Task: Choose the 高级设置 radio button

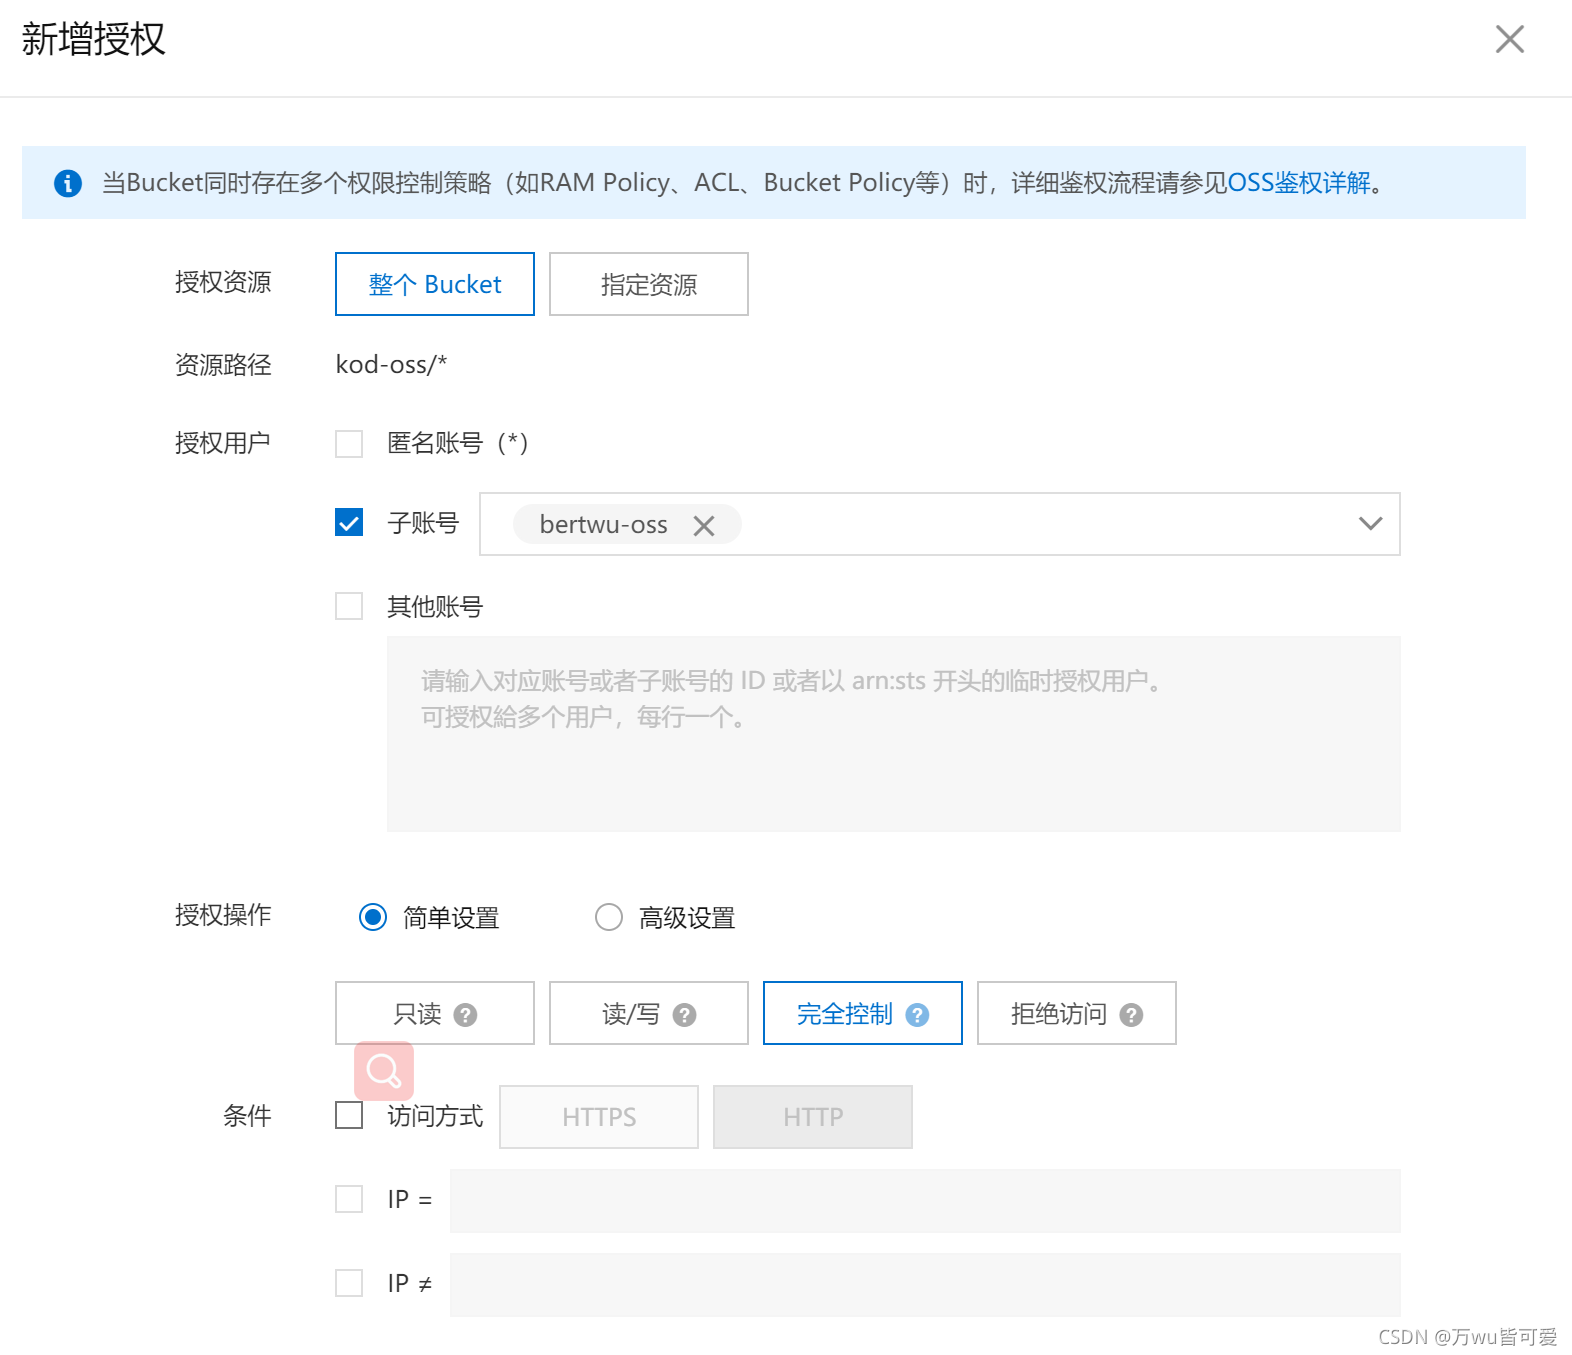Action: [x=609, y=917]
